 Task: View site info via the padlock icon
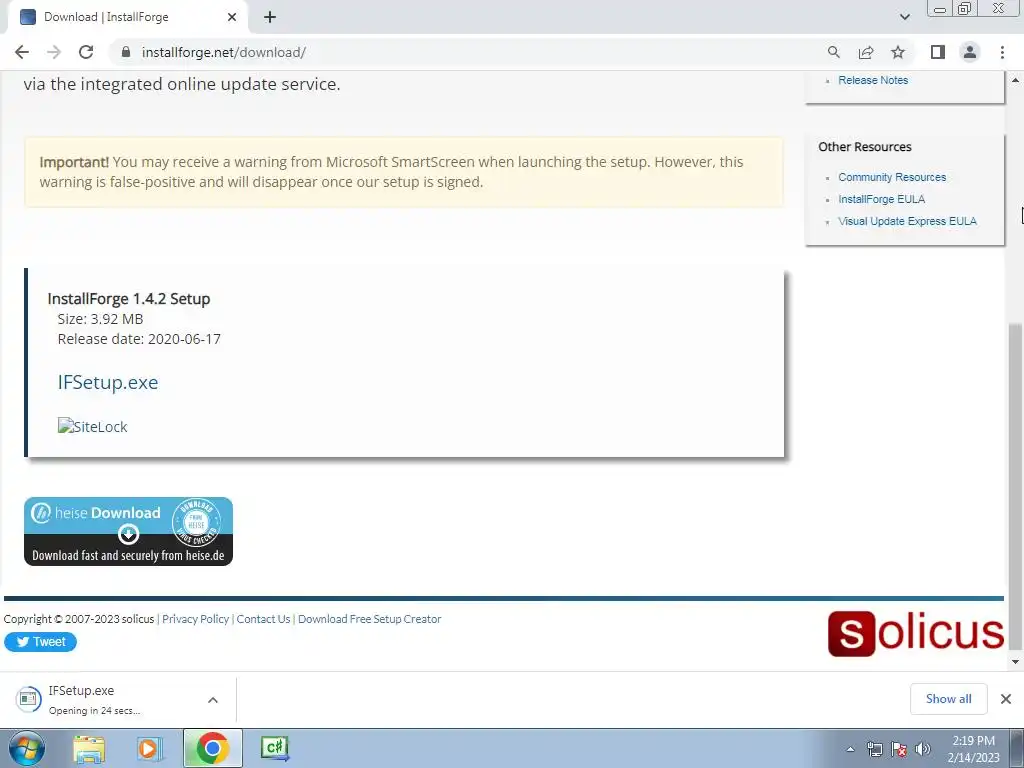pos(126,52)
